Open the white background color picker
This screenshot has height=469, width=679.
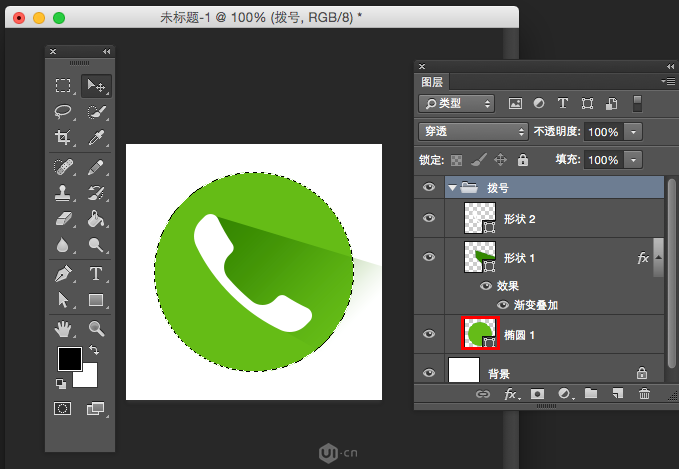point(88,378)
